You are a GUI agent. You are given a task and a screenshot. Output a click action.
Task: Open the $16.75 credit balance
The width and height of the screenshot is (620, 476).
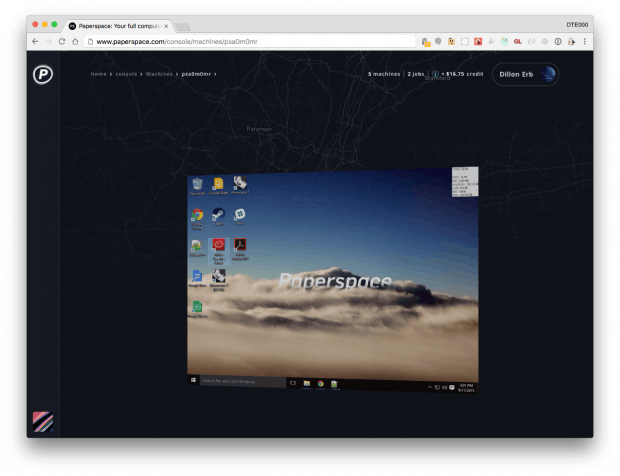pyautogui.click(x=465, y=74)
